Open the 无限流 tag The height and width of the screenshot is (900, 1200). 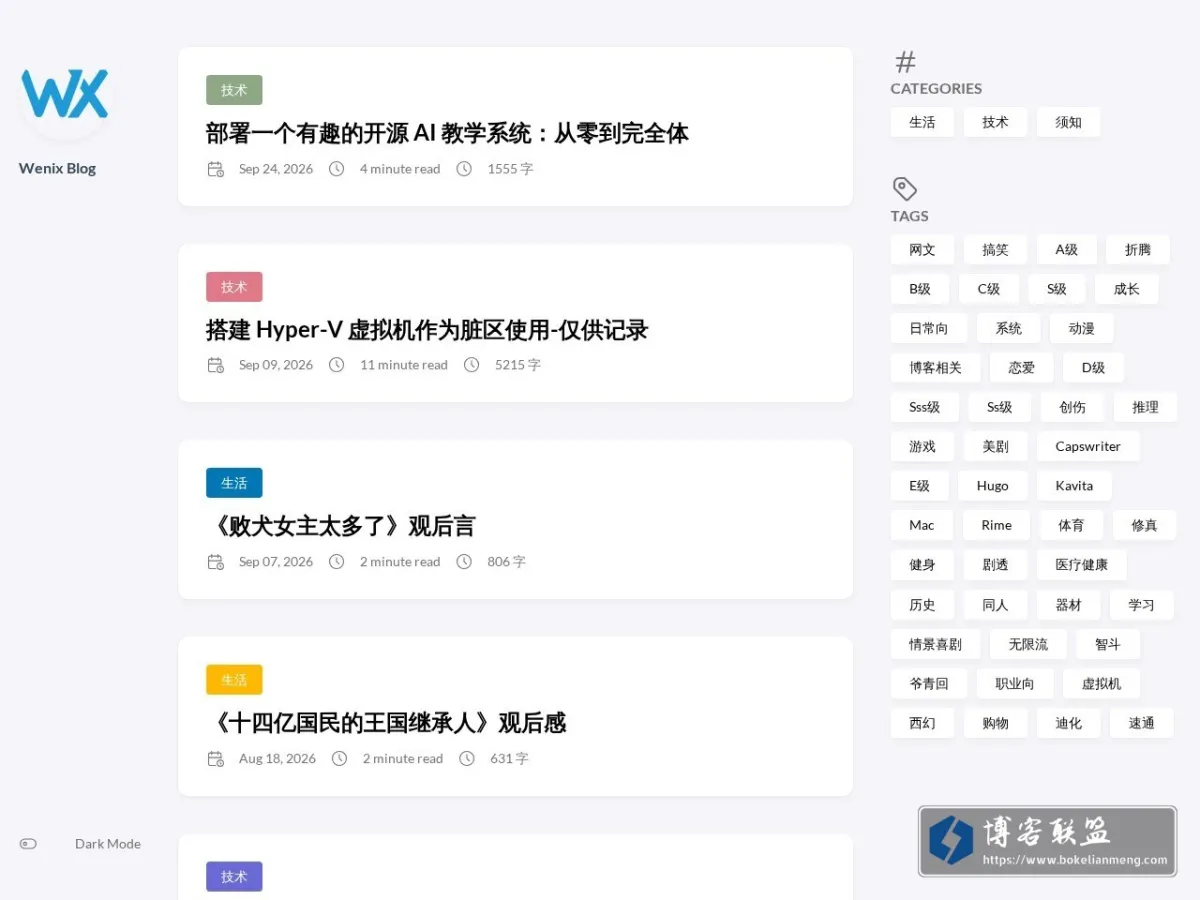(1028, 644)
